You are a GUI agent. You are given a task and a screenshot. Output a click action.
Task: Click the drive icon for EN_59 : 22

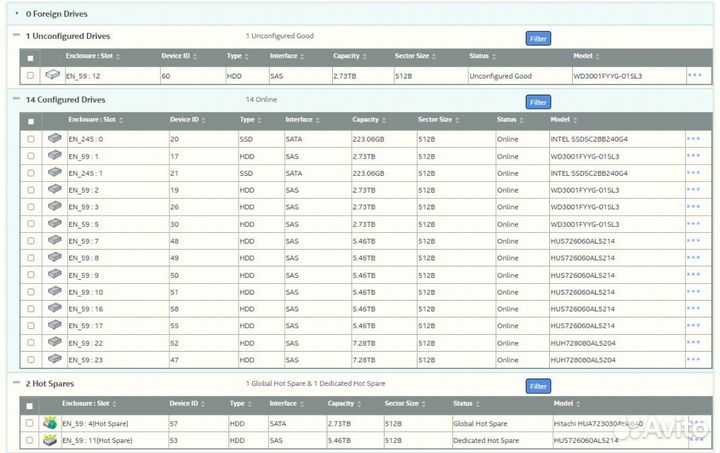[56, 342]
